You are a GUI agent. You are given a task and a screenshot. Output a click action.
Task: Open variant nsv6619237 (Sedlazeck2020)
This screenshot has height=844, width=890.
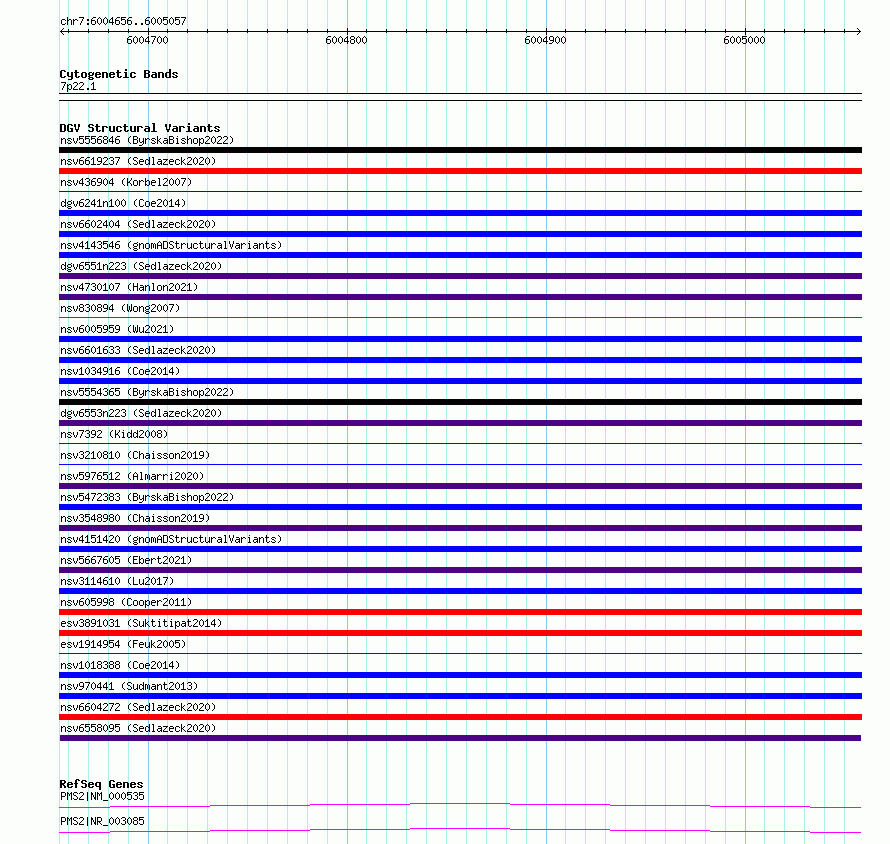pyautogui.click(x=138, y=161)
